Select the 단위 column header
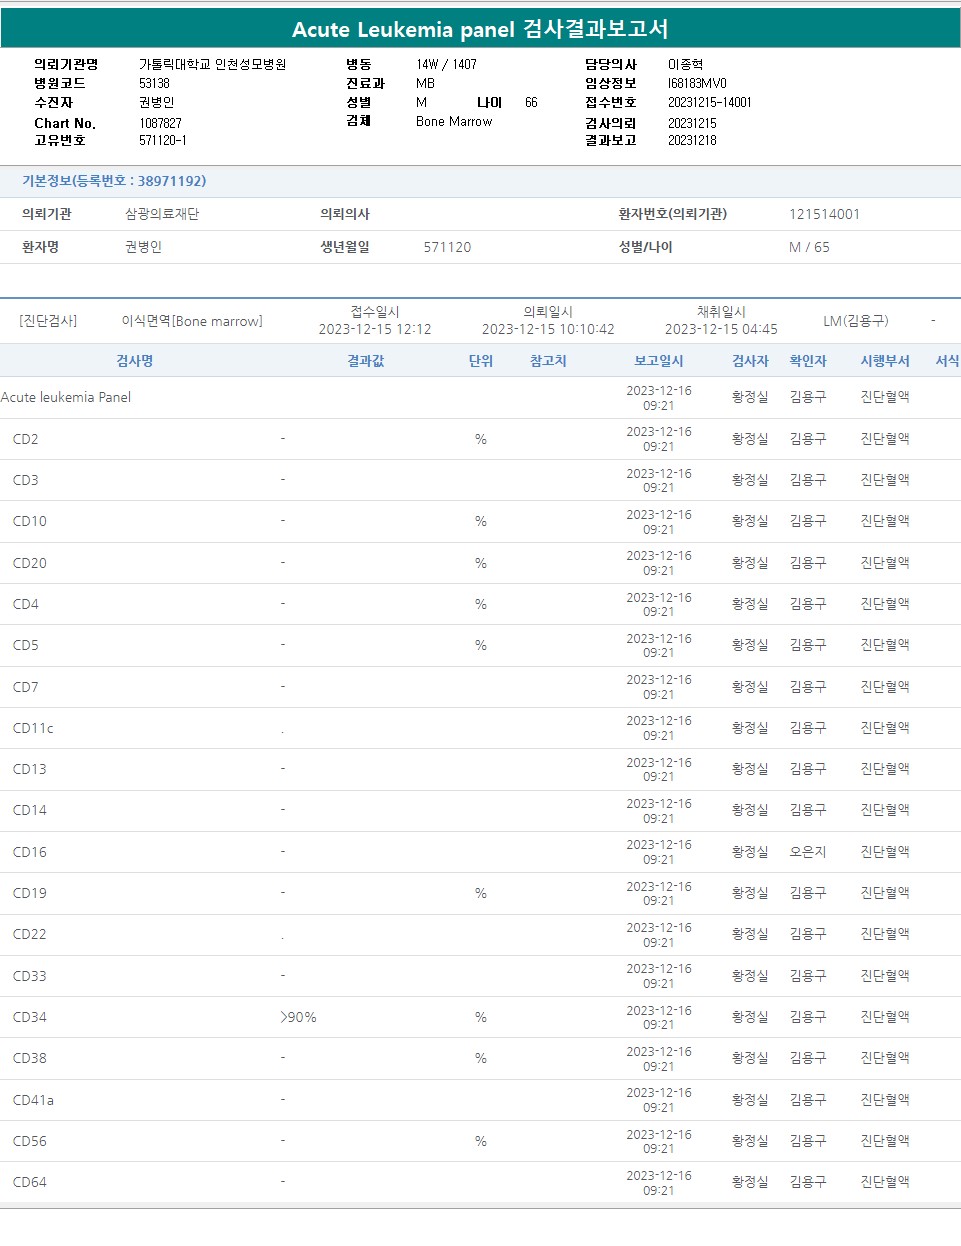 [x=481, y=361]
